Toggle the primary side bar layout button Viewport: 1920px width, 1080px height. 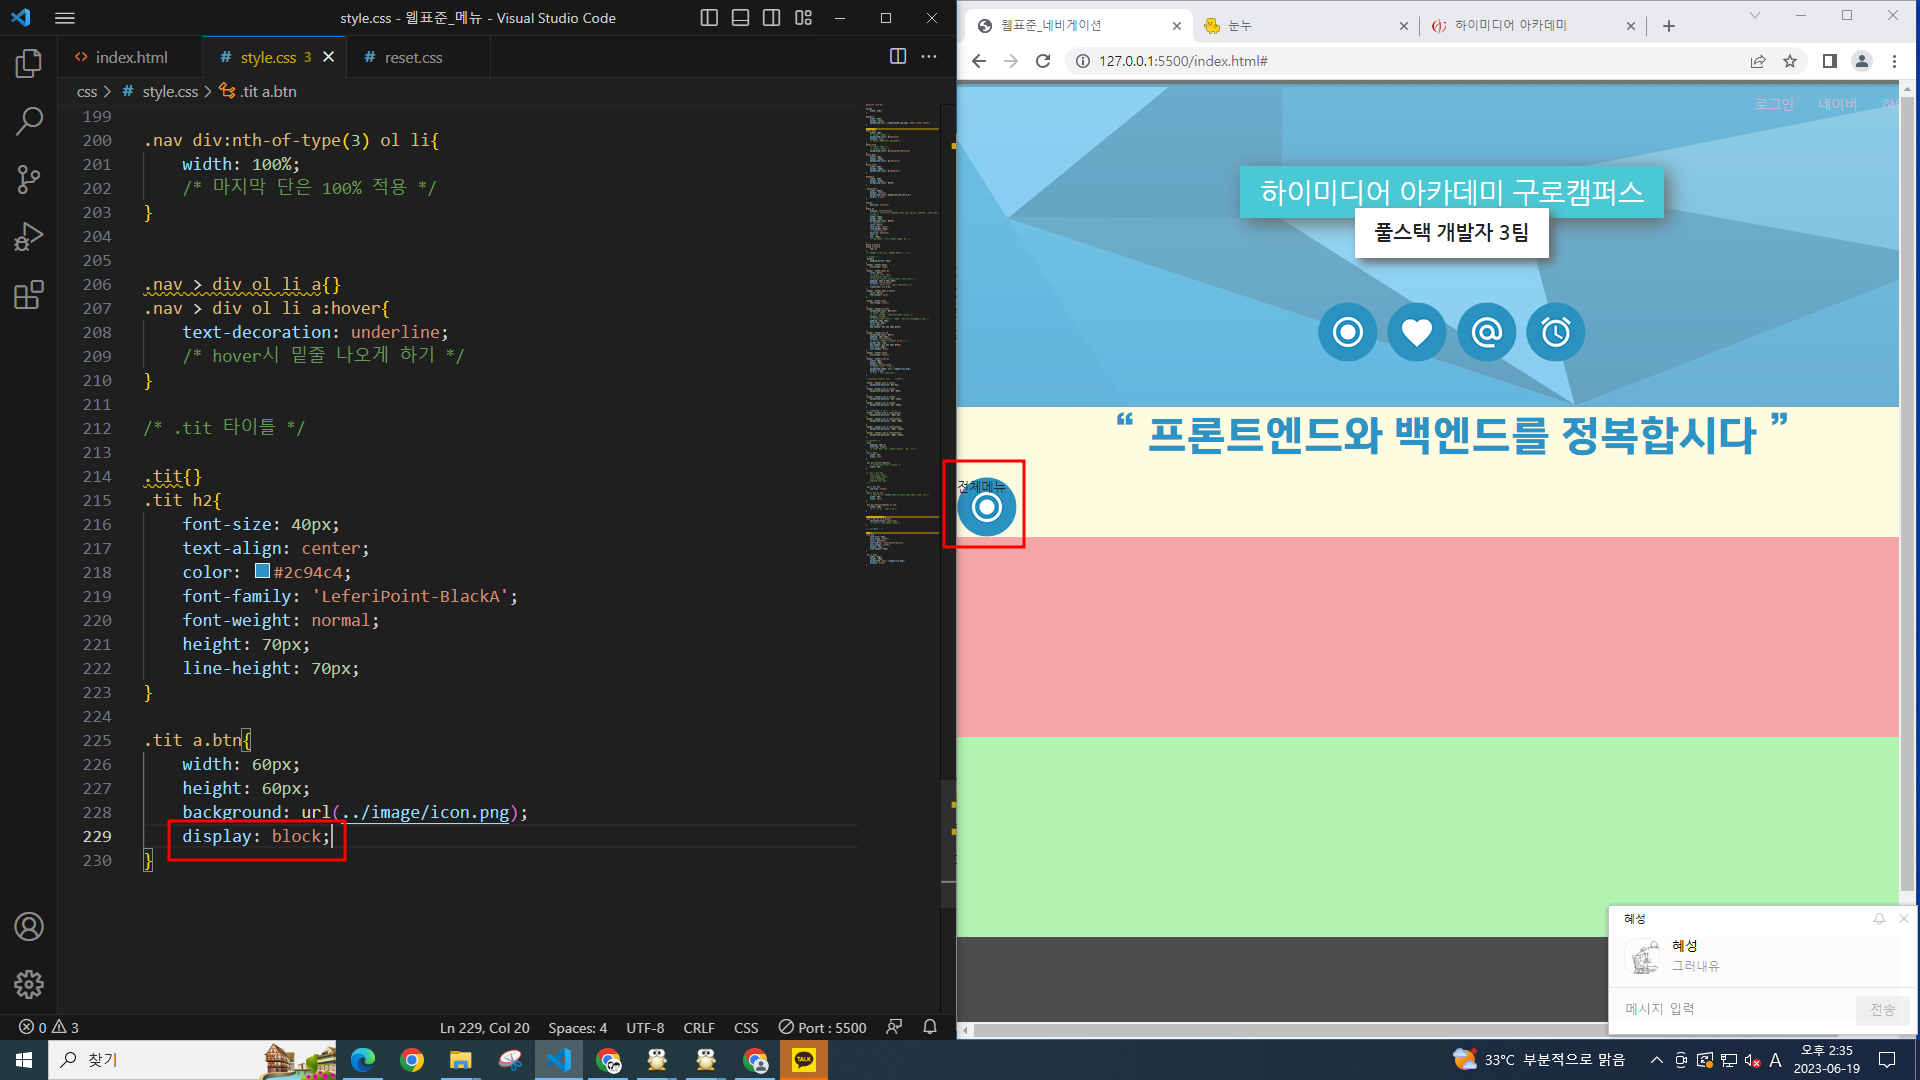tap(709, 18)
